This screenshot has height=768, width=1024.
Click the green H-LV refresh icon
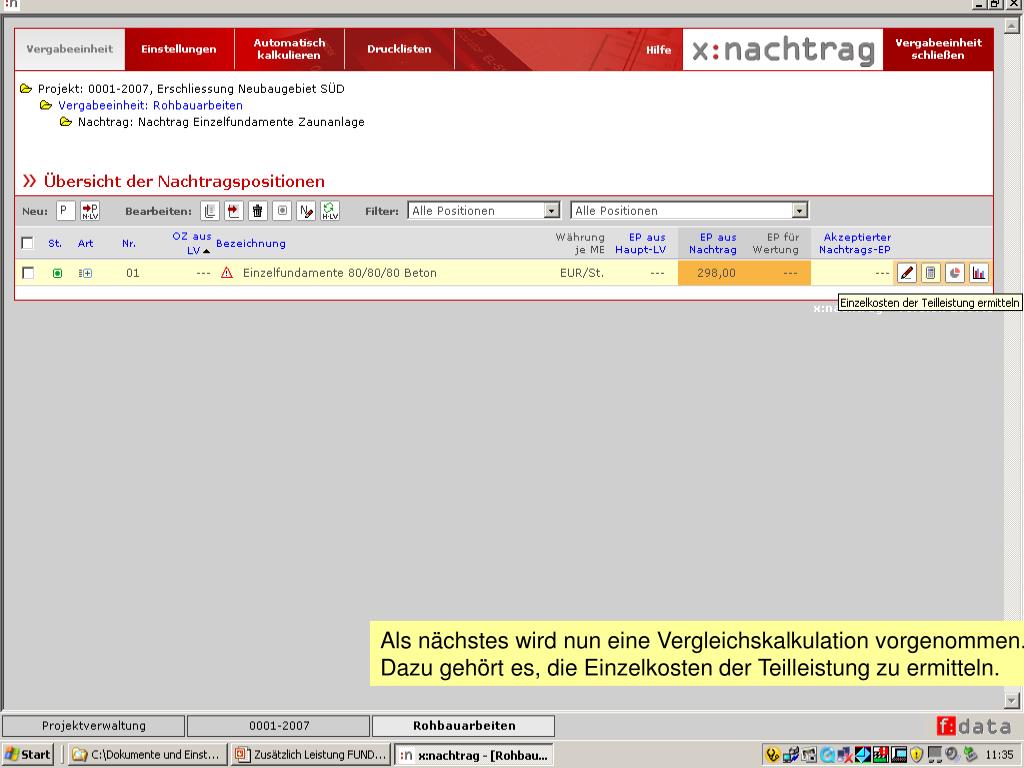(330, 211)
